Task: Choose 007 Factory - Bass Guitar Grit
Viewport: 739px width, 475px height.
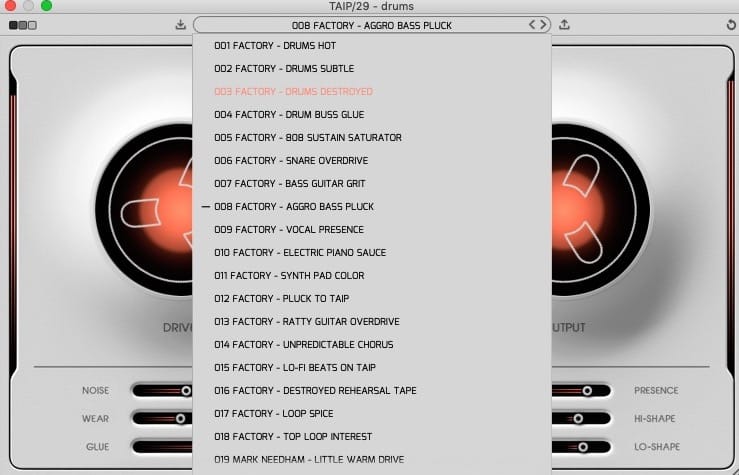Action: pyautogui.click(x=372, y=184)
